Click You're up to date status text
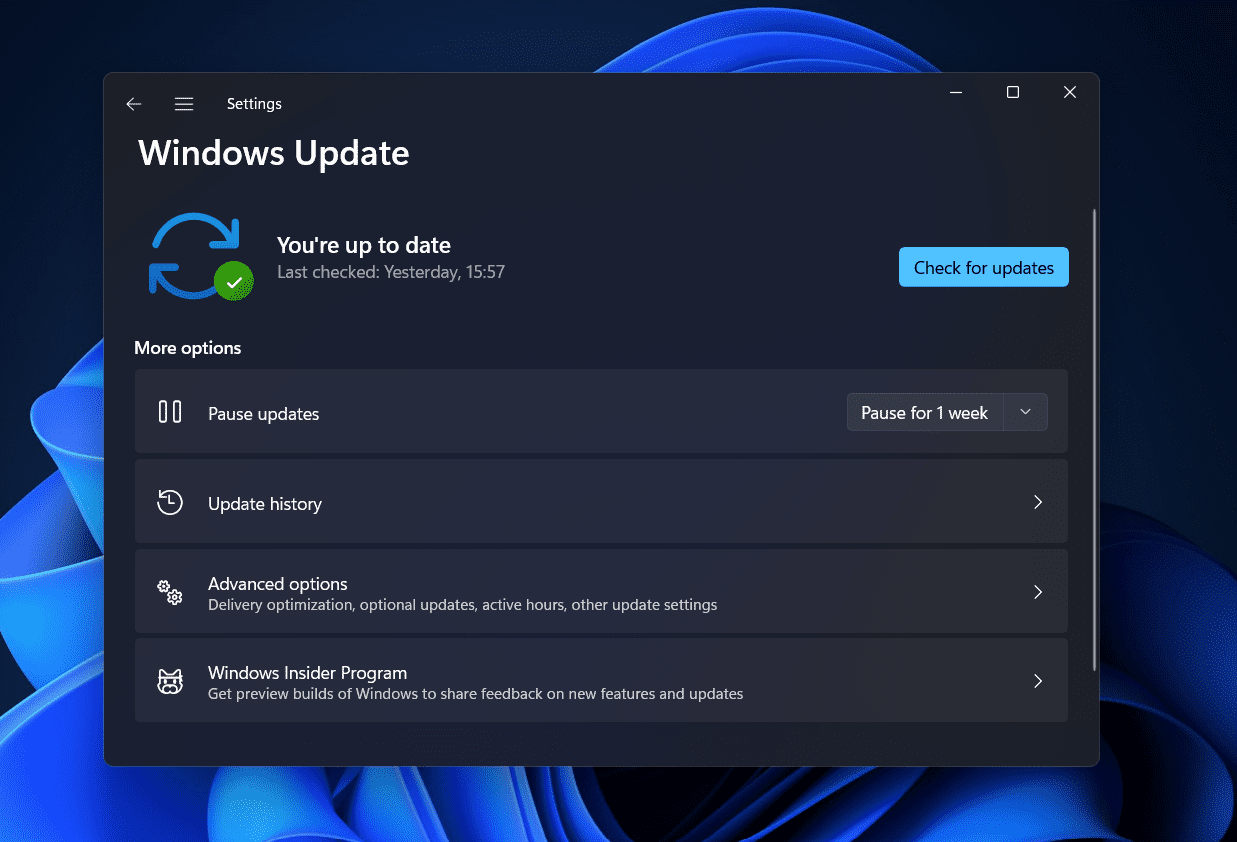Image resolution: width=1237 pixels, height=842 pixels. (x=364, y=244)
